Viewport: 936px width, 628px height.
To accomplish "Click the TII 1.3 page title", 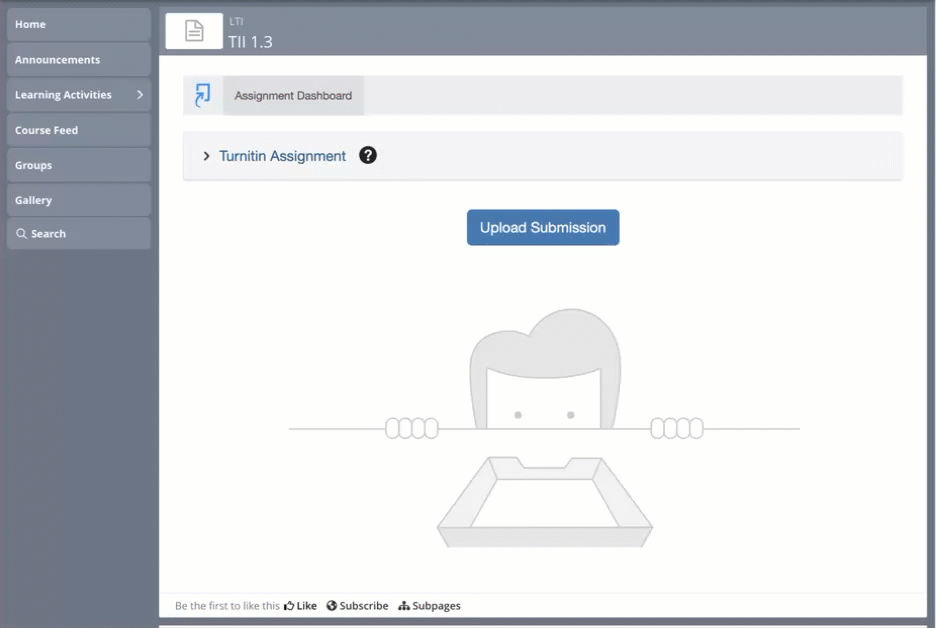I will (250, 42).
